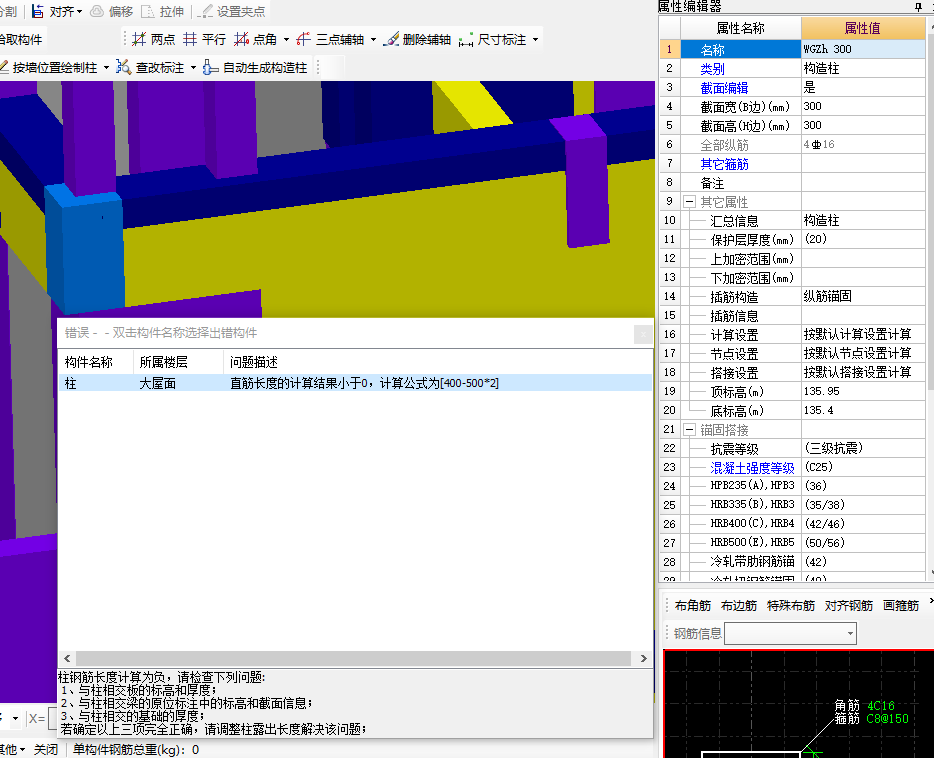Click the 关闭 button in status bar
934x758 pixels.
pos(46,749)
